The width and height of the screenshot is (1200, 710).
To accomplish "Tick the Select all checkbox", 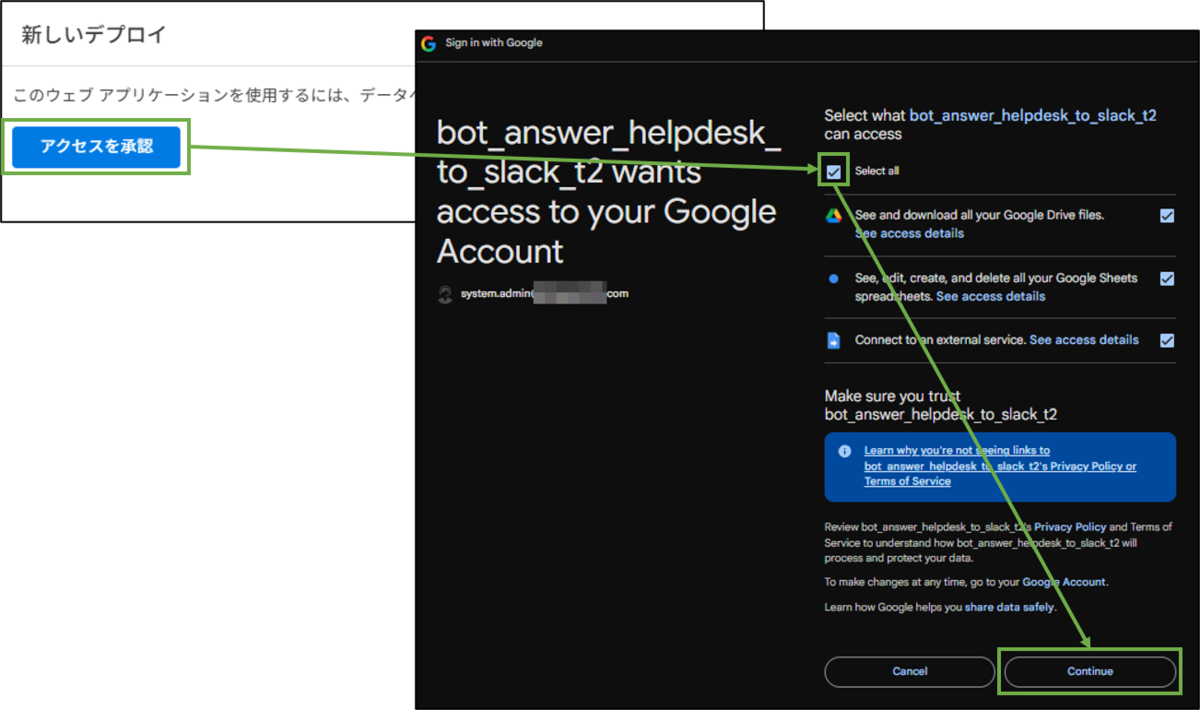I will point(834,171).
